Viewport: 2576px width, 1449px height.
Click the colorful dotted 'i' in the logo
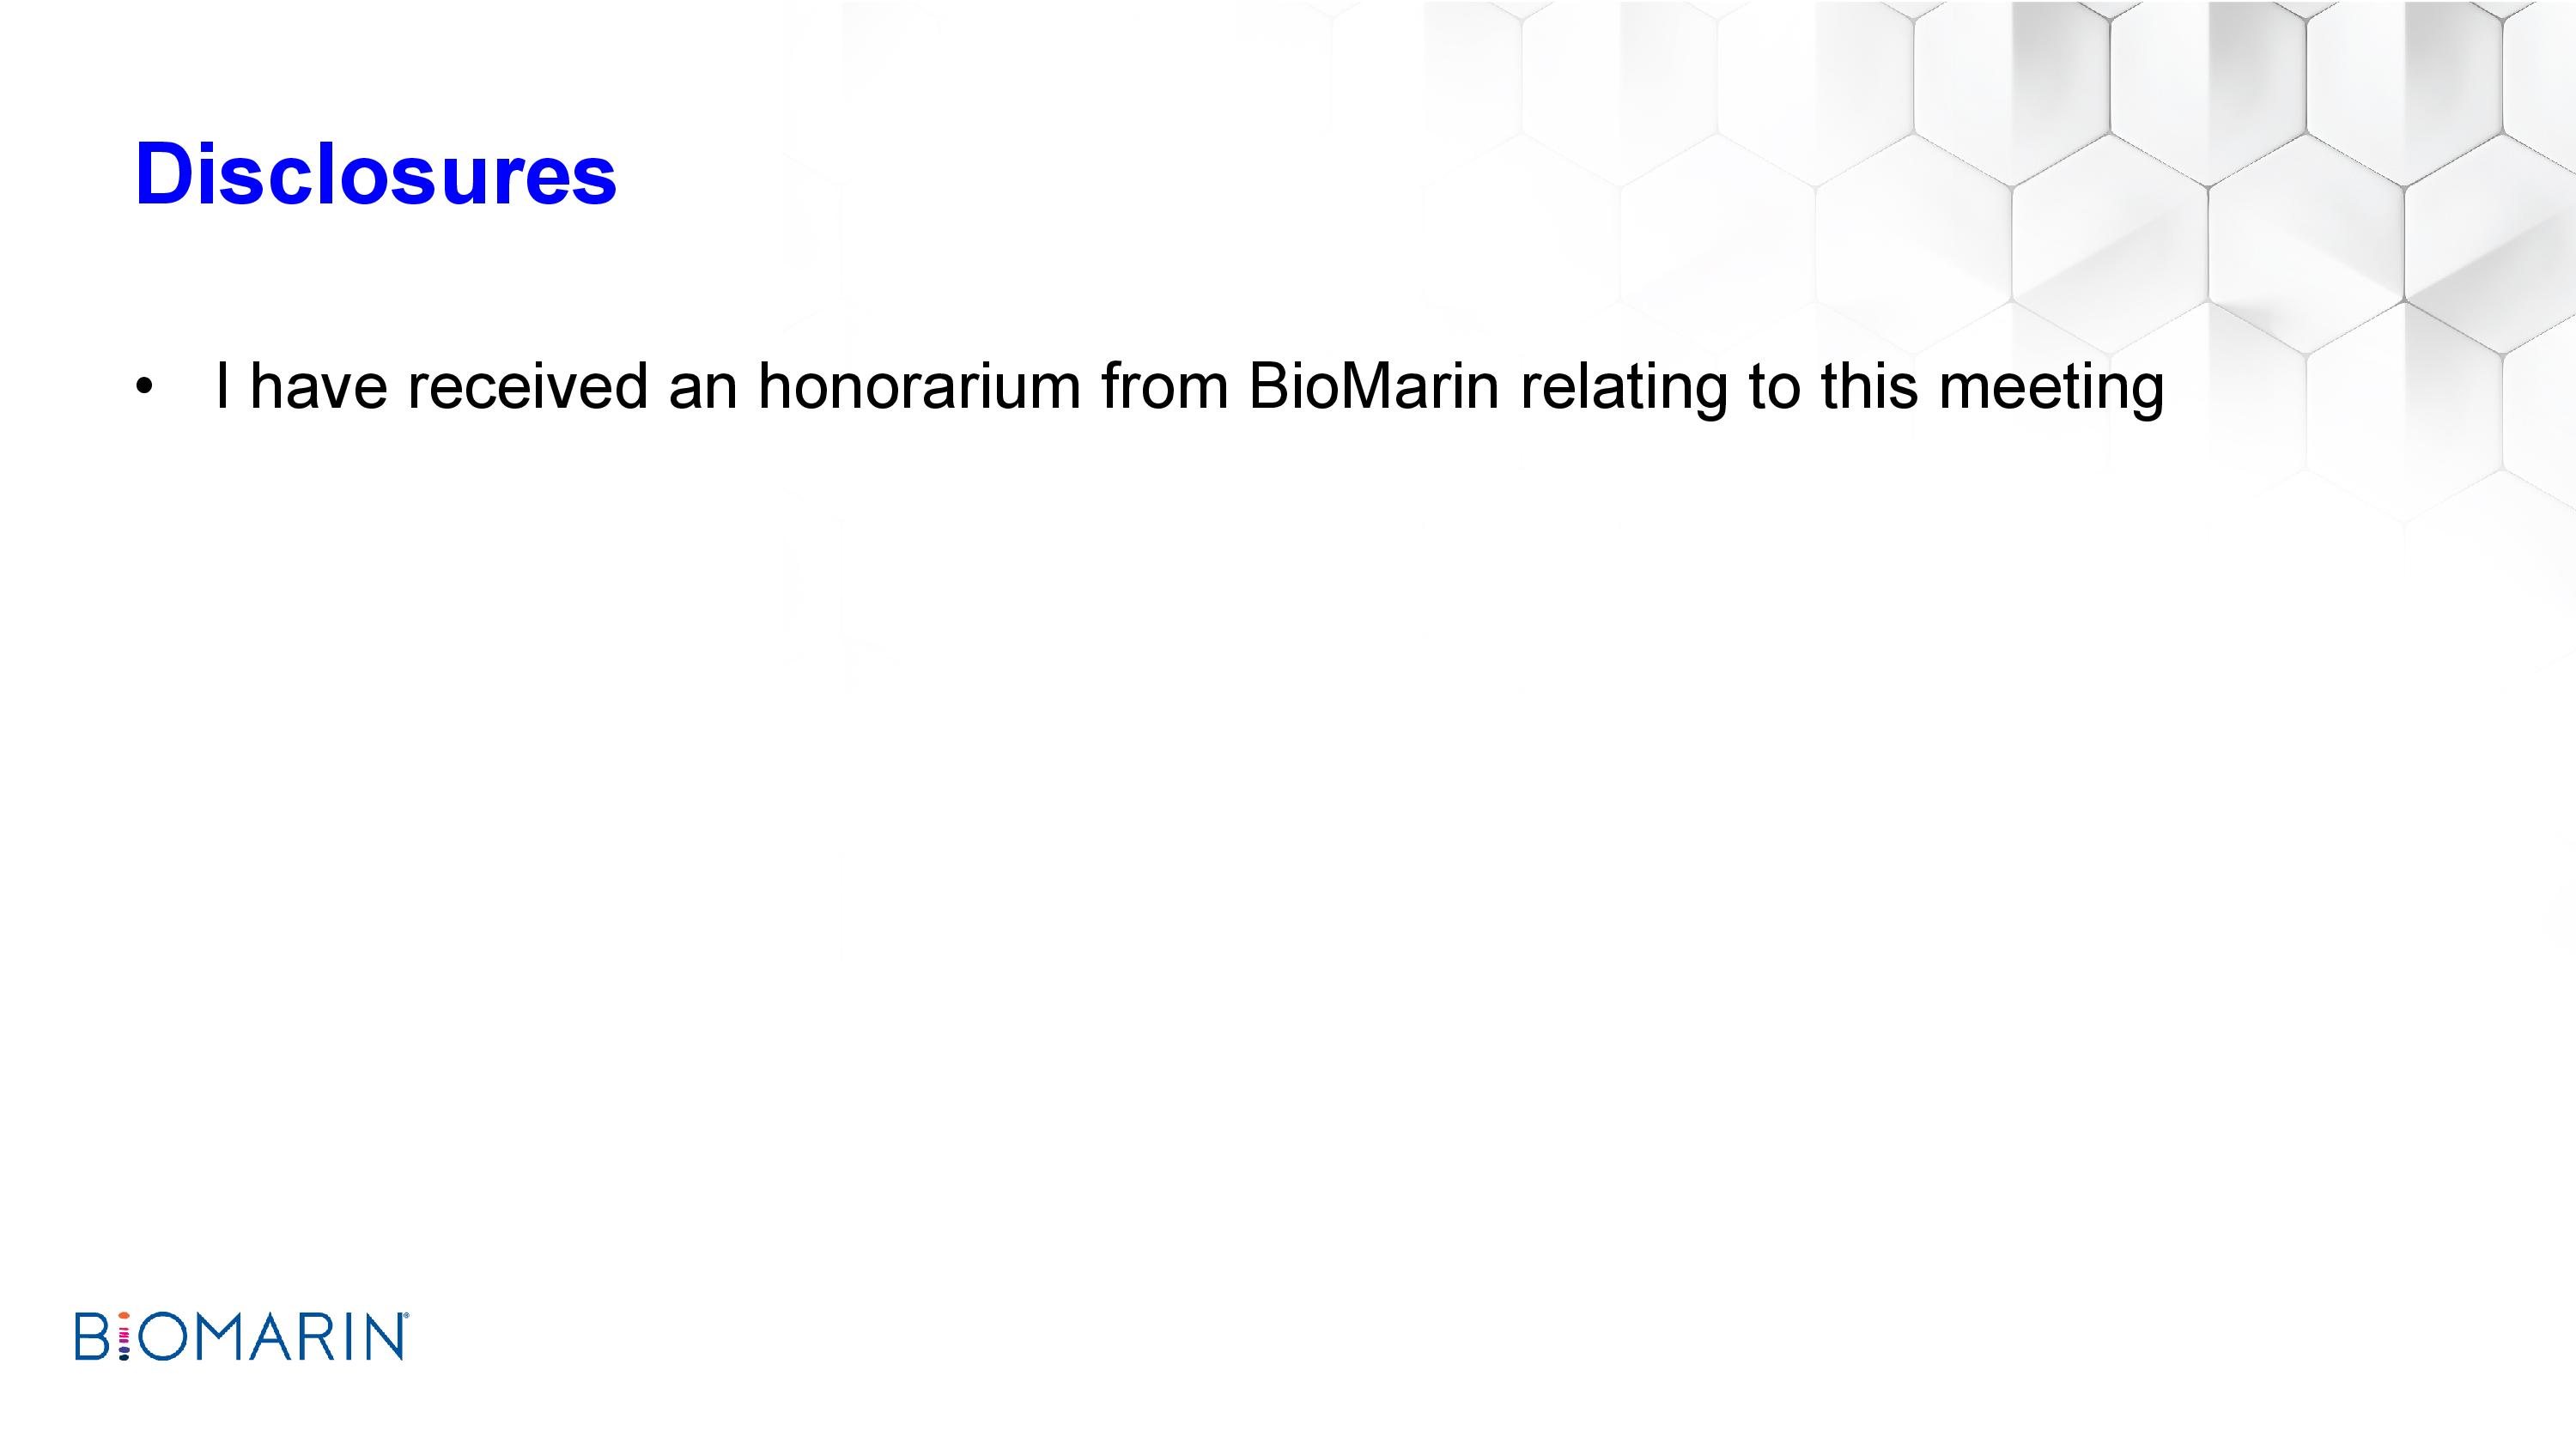(x=125, y=1336)
